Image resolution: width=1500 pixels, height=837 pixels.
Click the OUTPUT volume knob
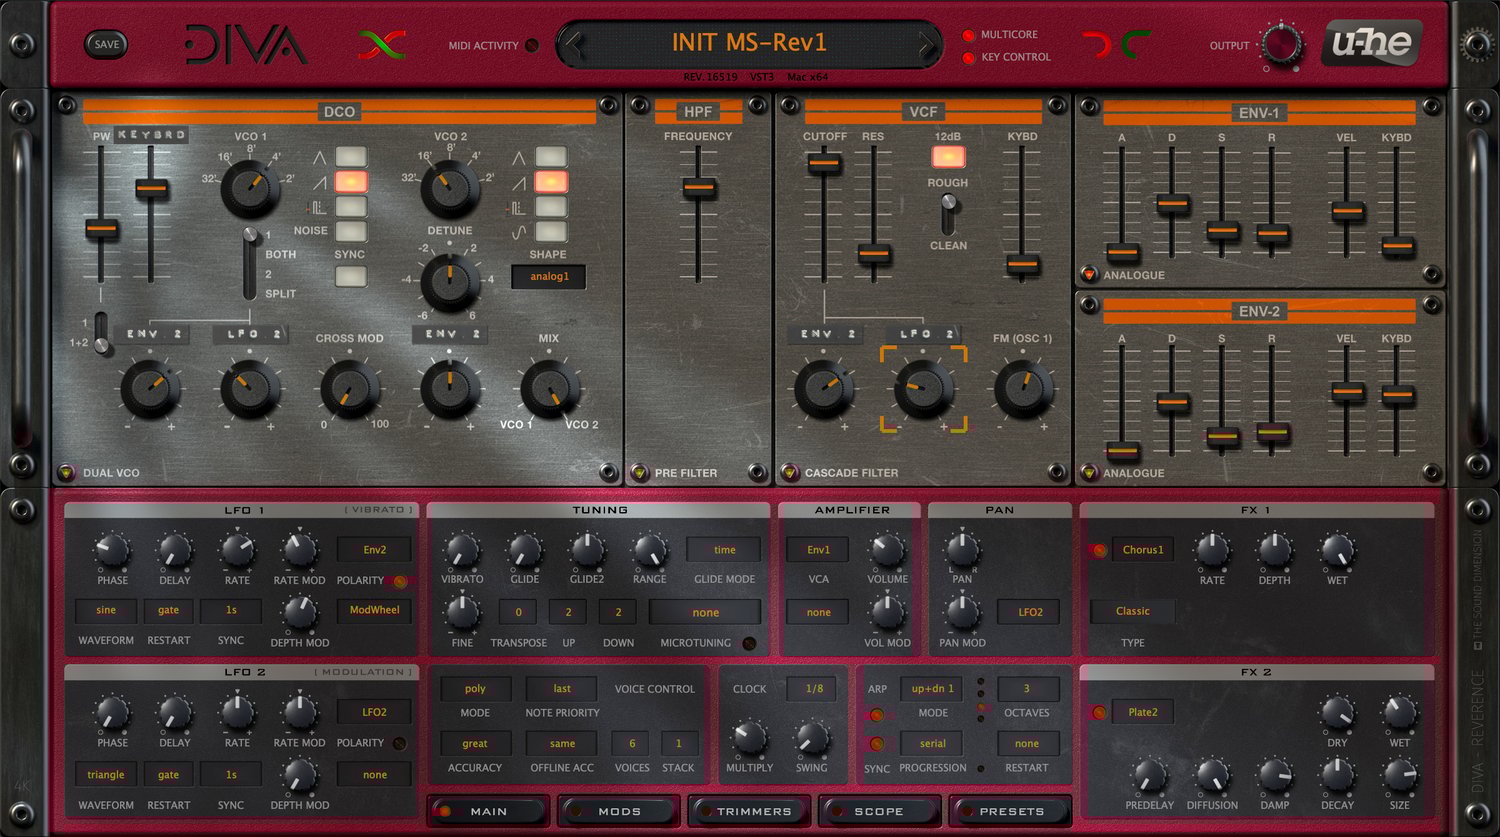tap(1281, 46)
